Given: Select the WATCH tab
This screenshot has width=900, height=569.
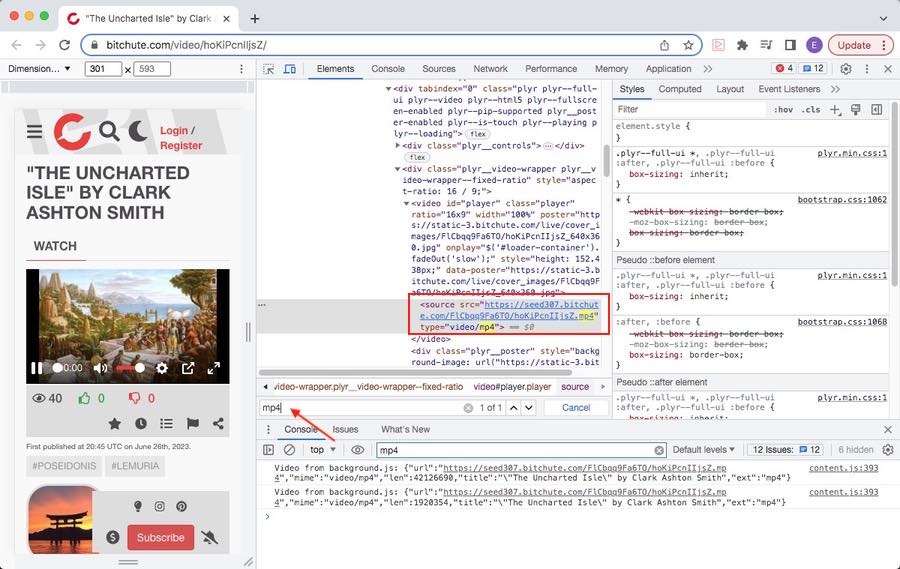Looking at the screenshot, I should pos(55,246).
